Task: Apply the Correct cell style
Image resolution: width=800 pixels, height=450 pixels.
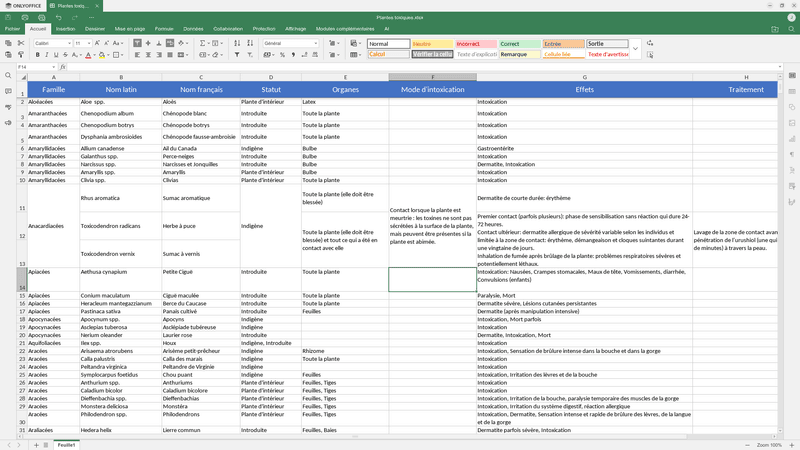Action: (x=520, y=44)
